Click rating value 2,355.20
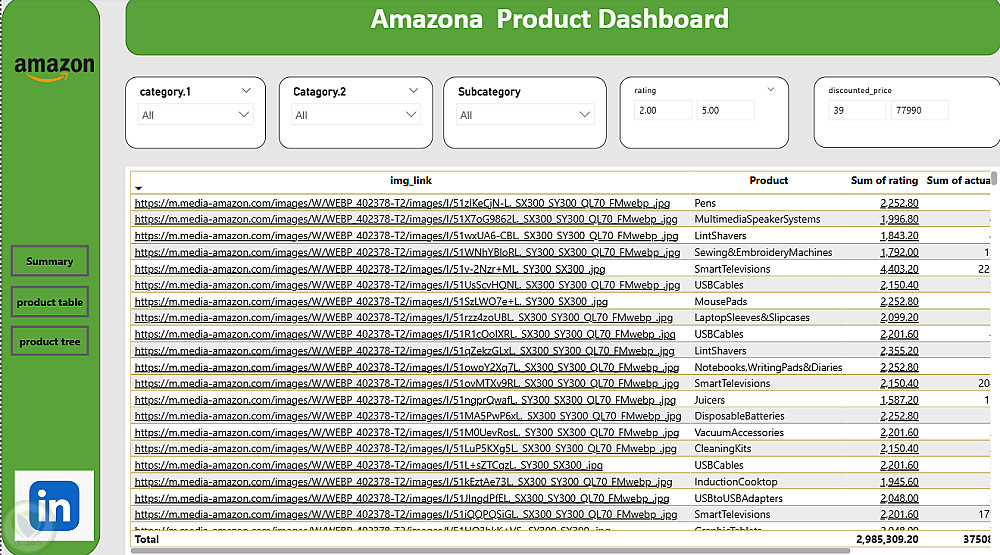 click(899, 350)
